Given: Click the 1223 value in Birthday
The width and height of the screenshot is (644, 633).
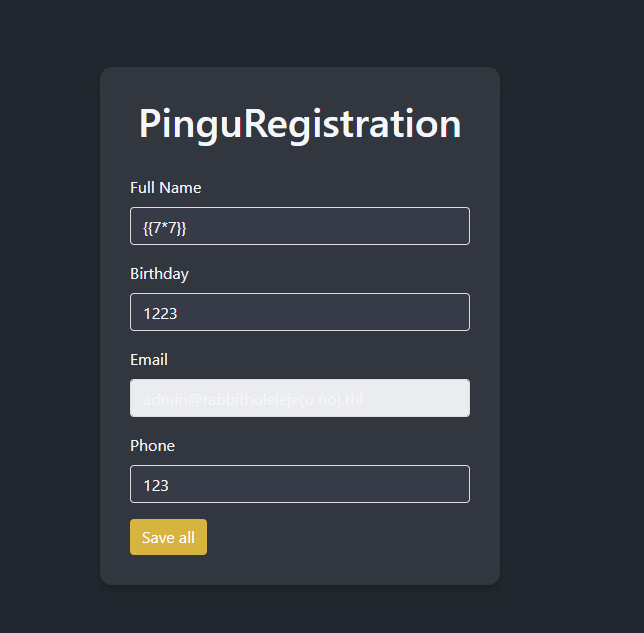Looking at the screenshot, I should tap(160, 313).
